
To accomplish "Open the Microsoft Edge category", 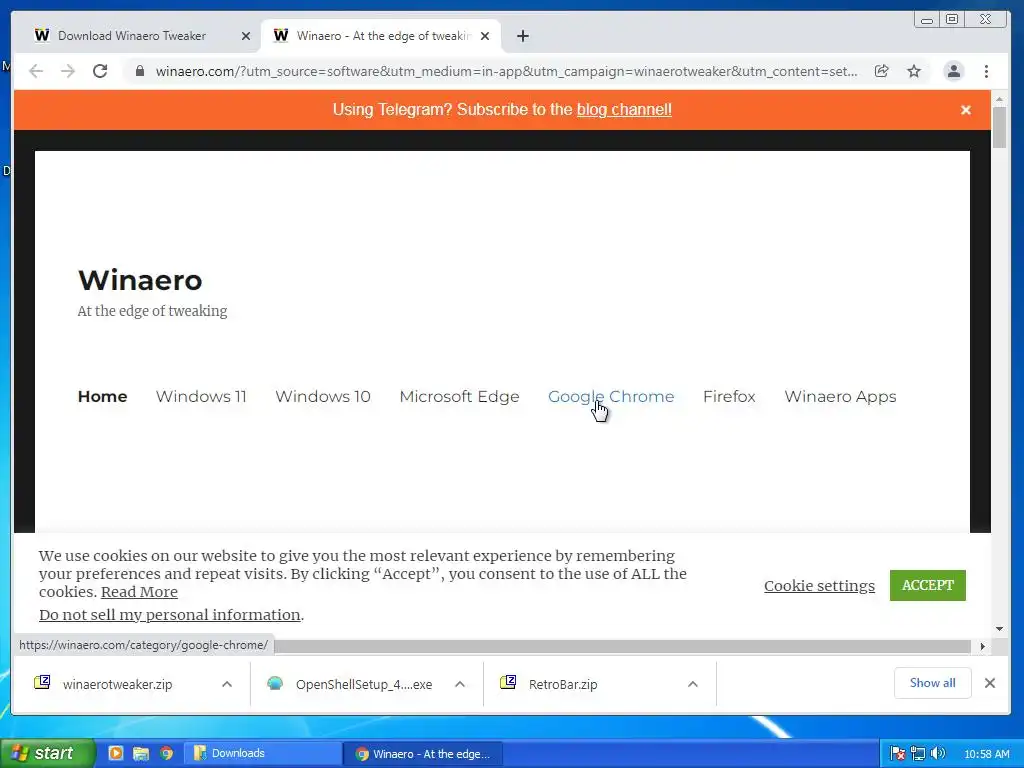I will (x=459, y=396).
